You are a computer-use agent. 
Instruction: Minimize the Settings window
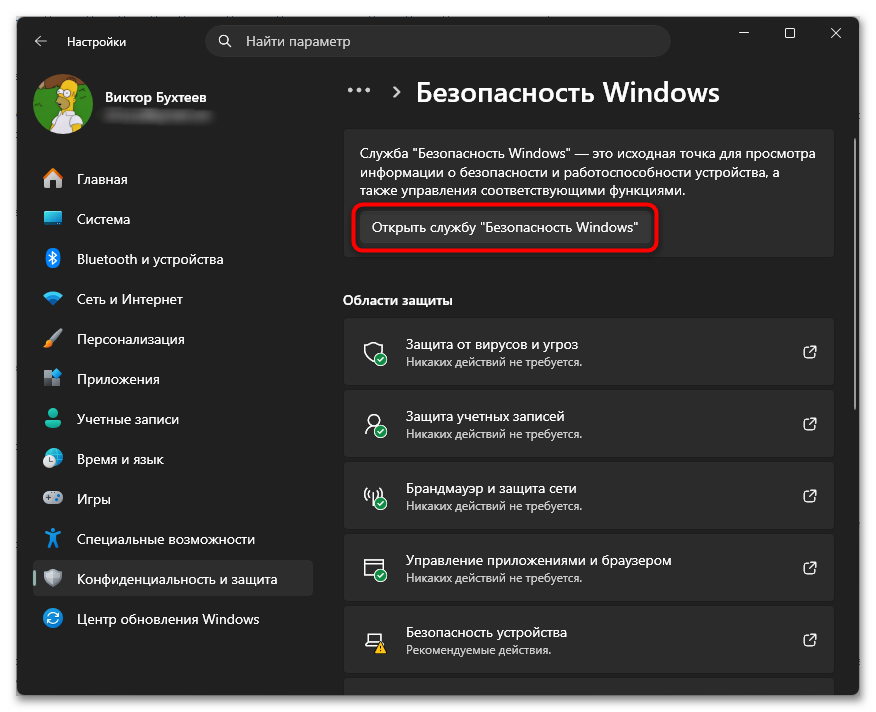point(744,33)
